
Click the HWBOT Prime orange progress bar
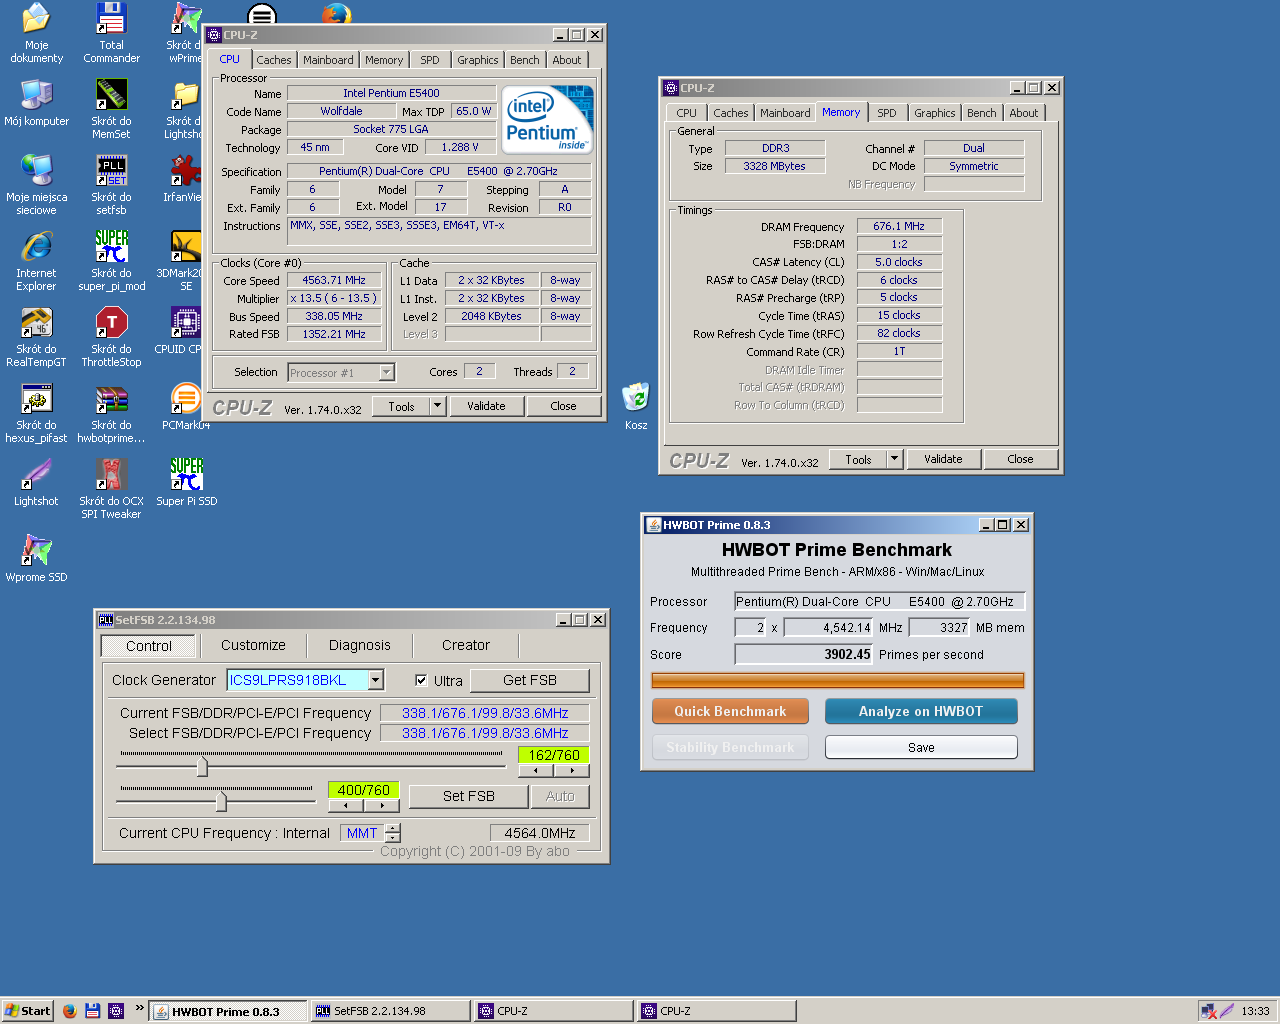[x=838, y=681]
